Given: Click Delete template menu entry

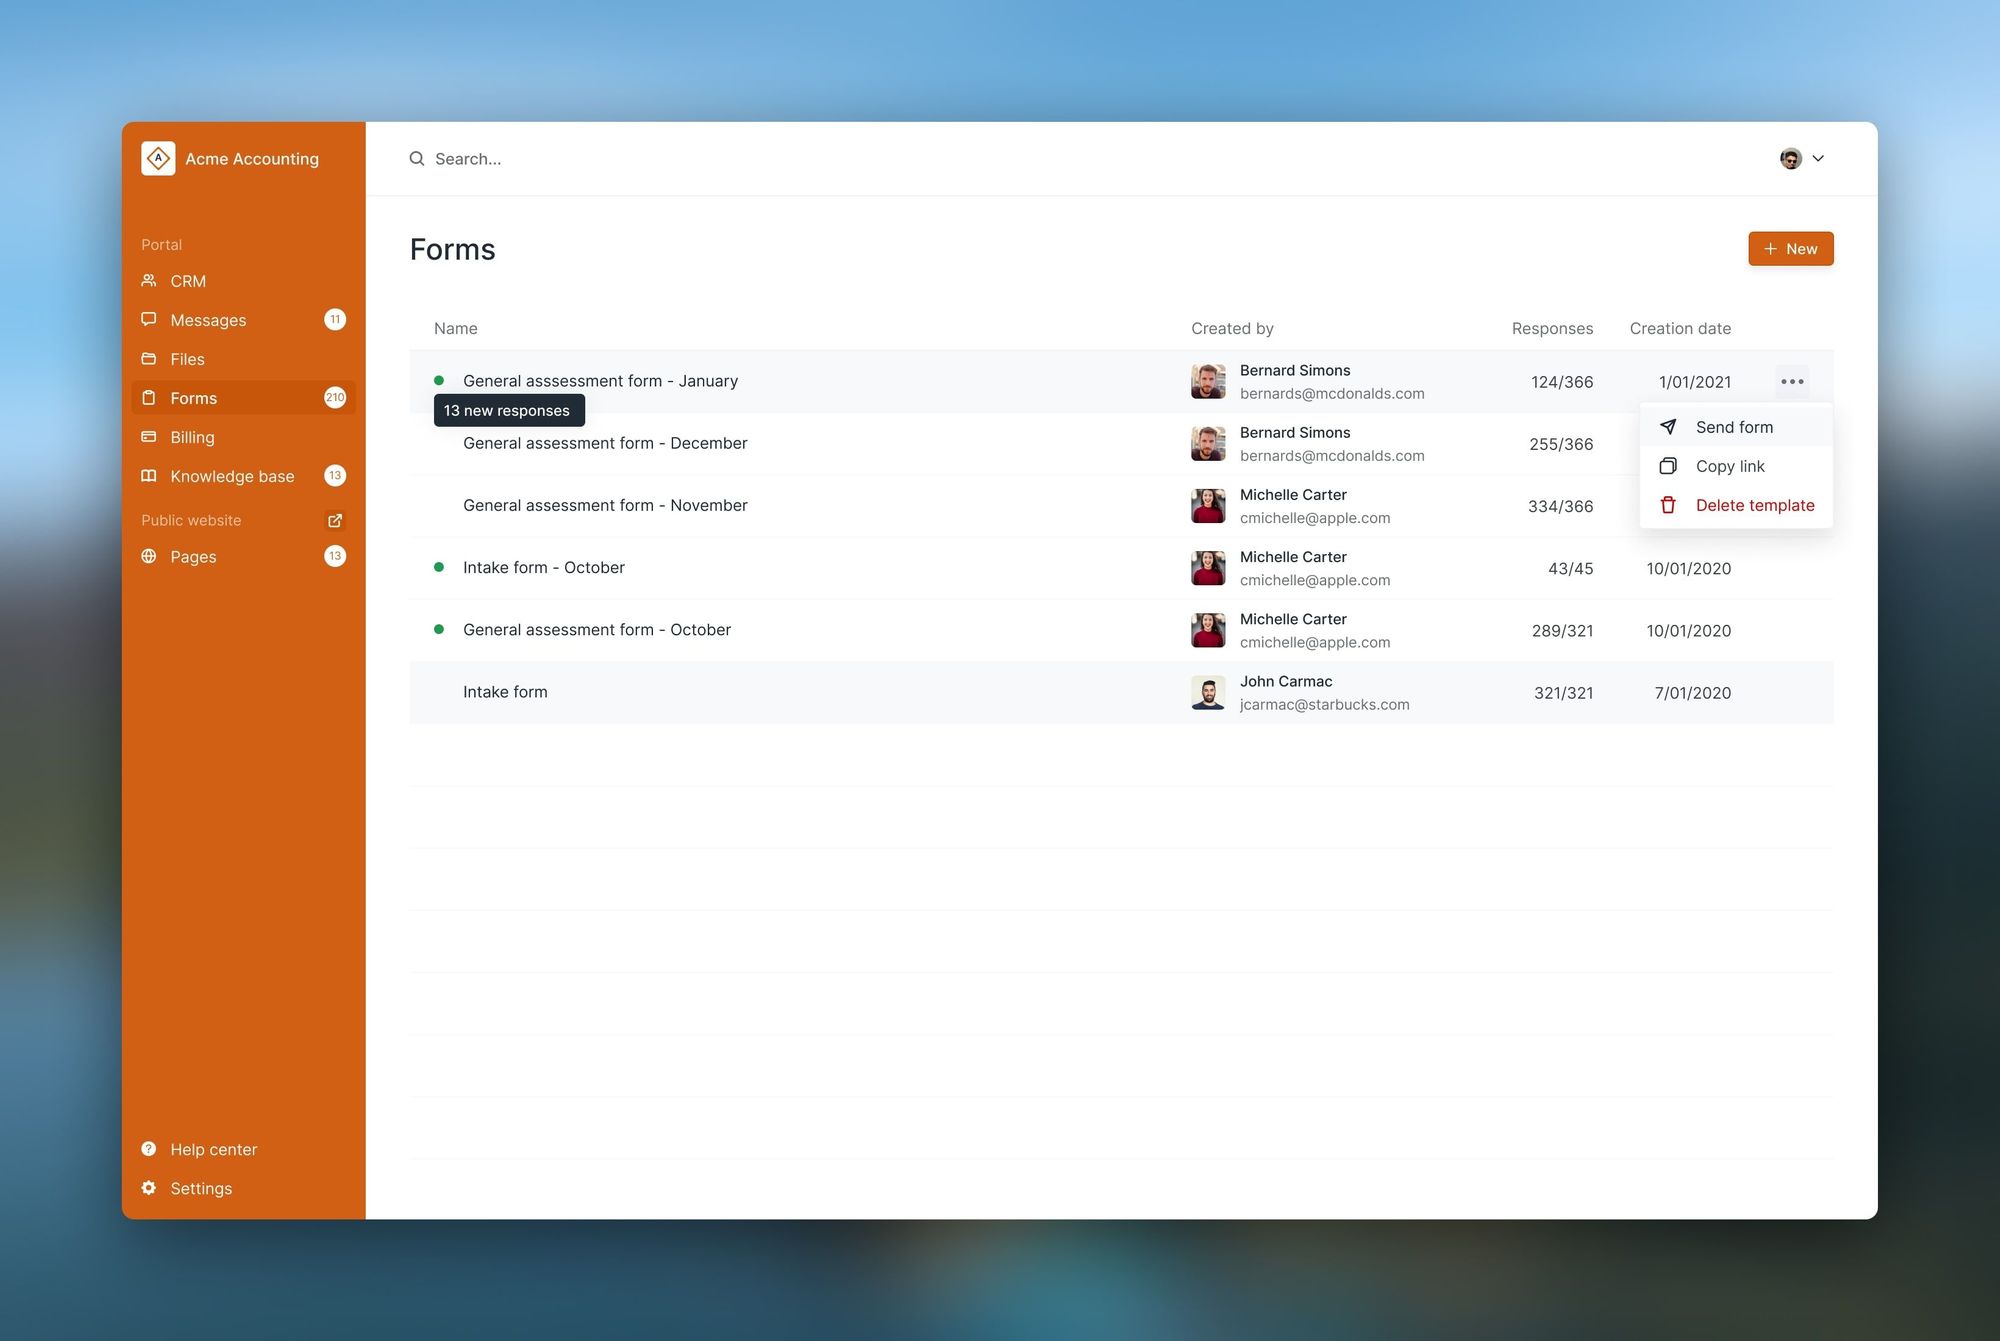Looking at the screenshot, I should coord(1754,505).
